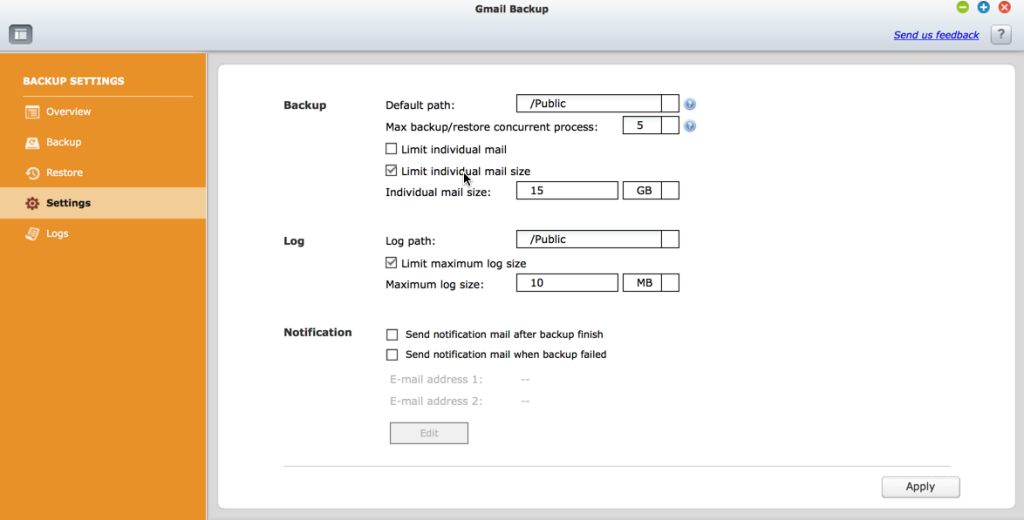The image size is (1024, 520).
Task: Click the Overview icon in the sidebar
Action: click(32, 112)
